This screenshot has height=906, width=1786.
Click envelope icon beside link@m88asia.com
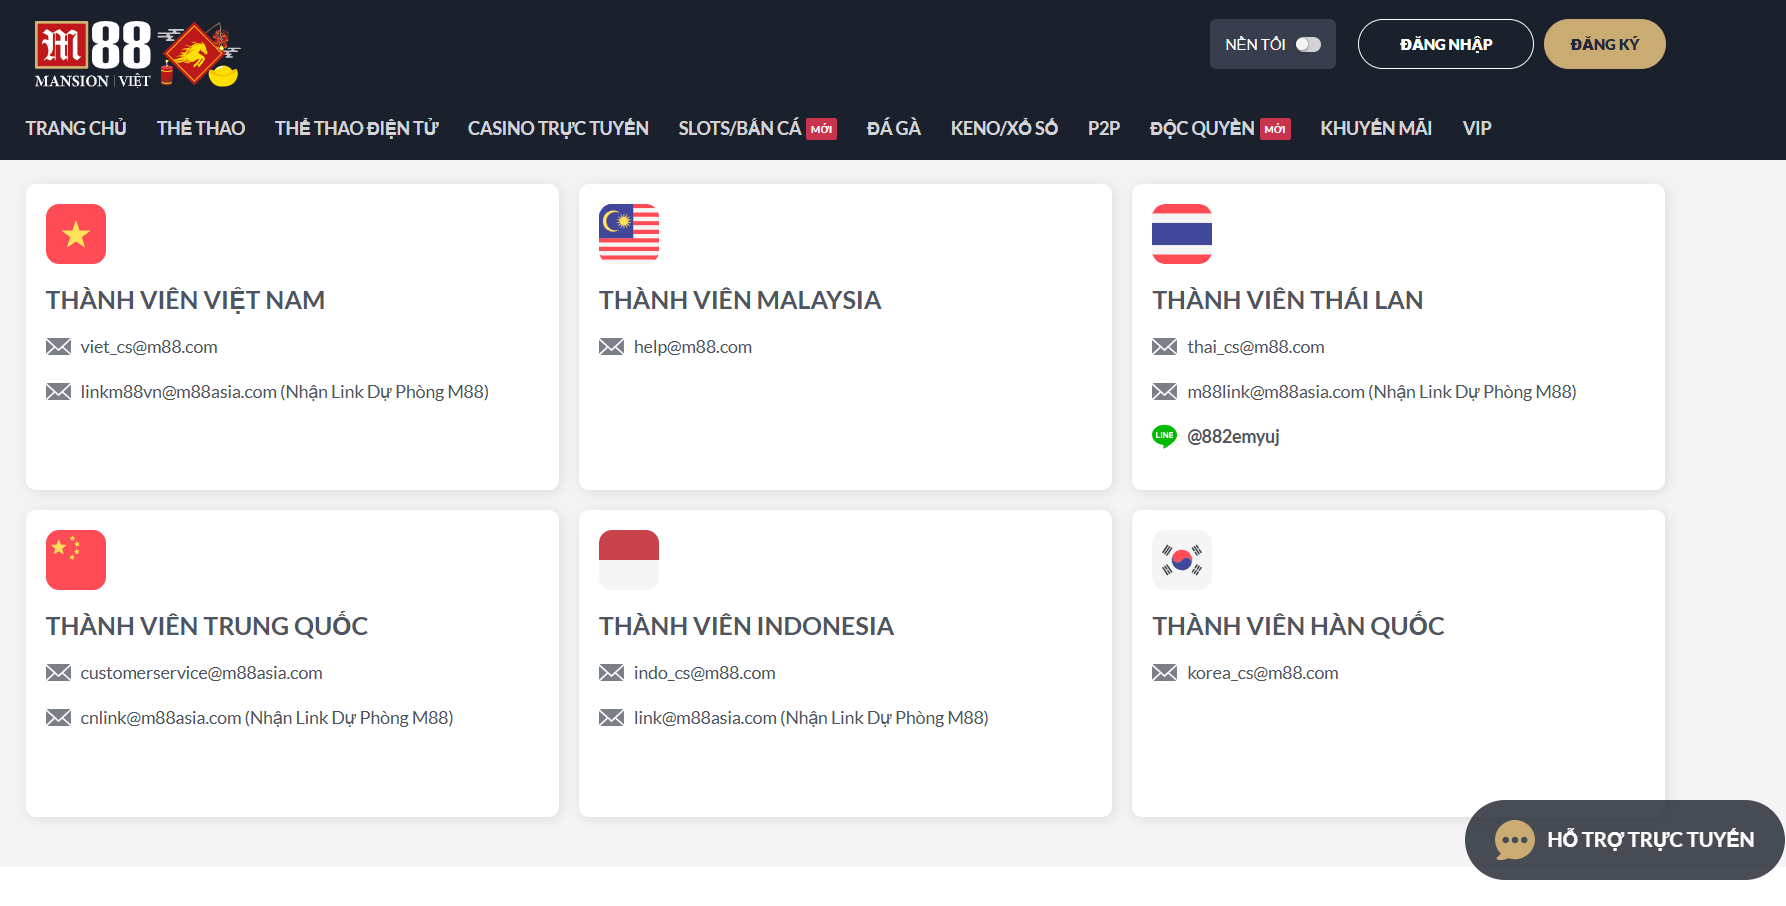(612, 718)
